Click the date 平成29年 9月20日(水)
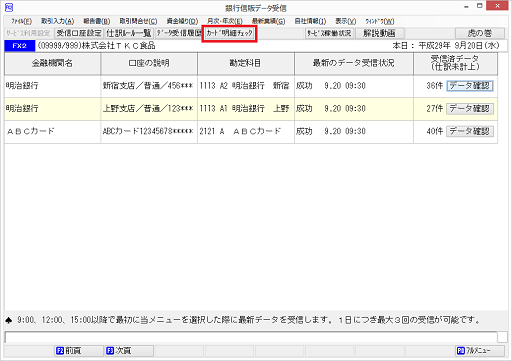The image size is (512, 361). click(x=459, y=46)
